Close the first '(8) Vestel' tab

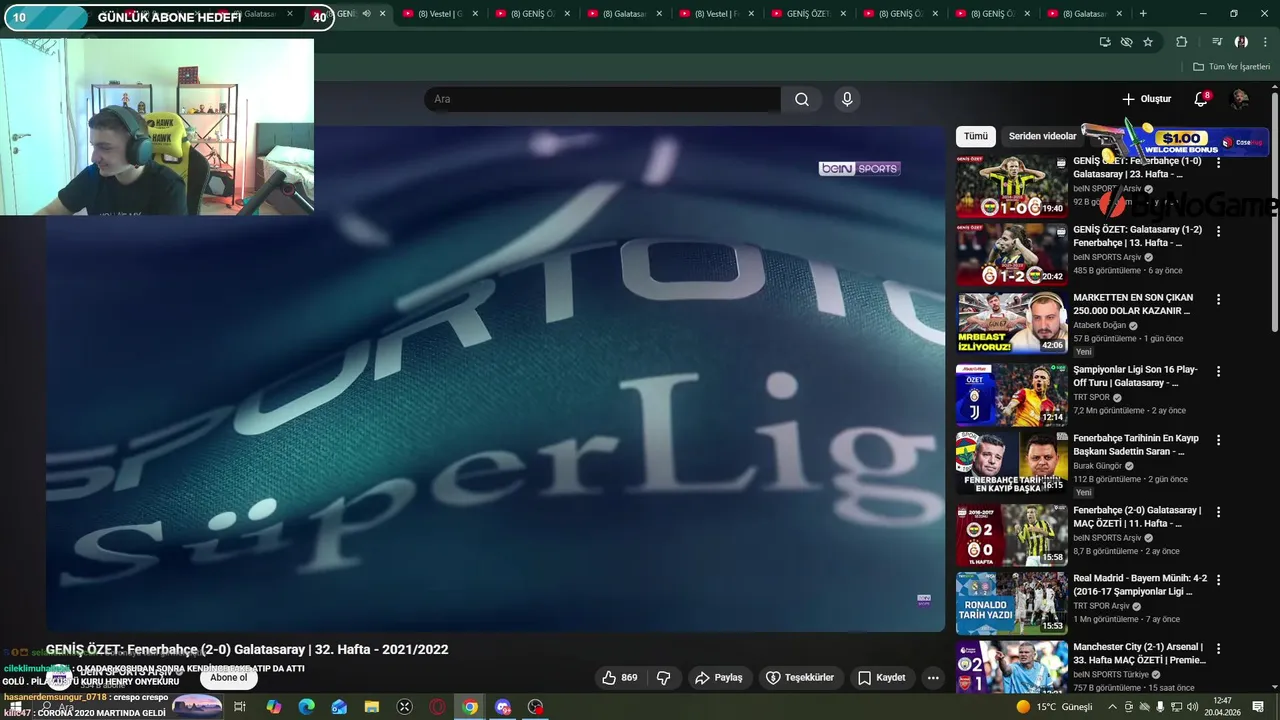pyautogui.click(x=475, y=14)
